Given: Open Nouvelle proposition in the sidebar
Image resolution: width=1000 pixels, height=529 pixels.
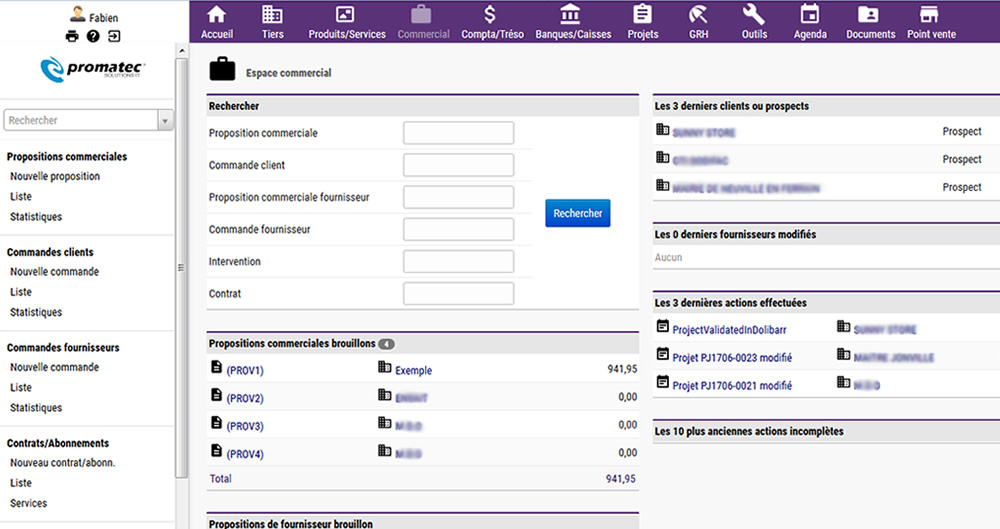Looking at the screenshot, I should (55, 176).
